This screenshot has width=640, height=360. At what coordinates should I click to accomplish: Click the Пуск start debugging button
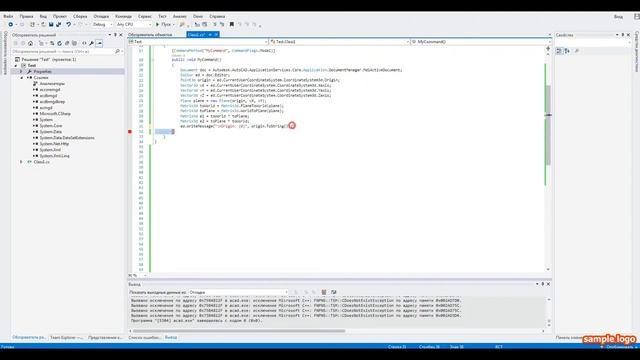(x=163, y=24)
